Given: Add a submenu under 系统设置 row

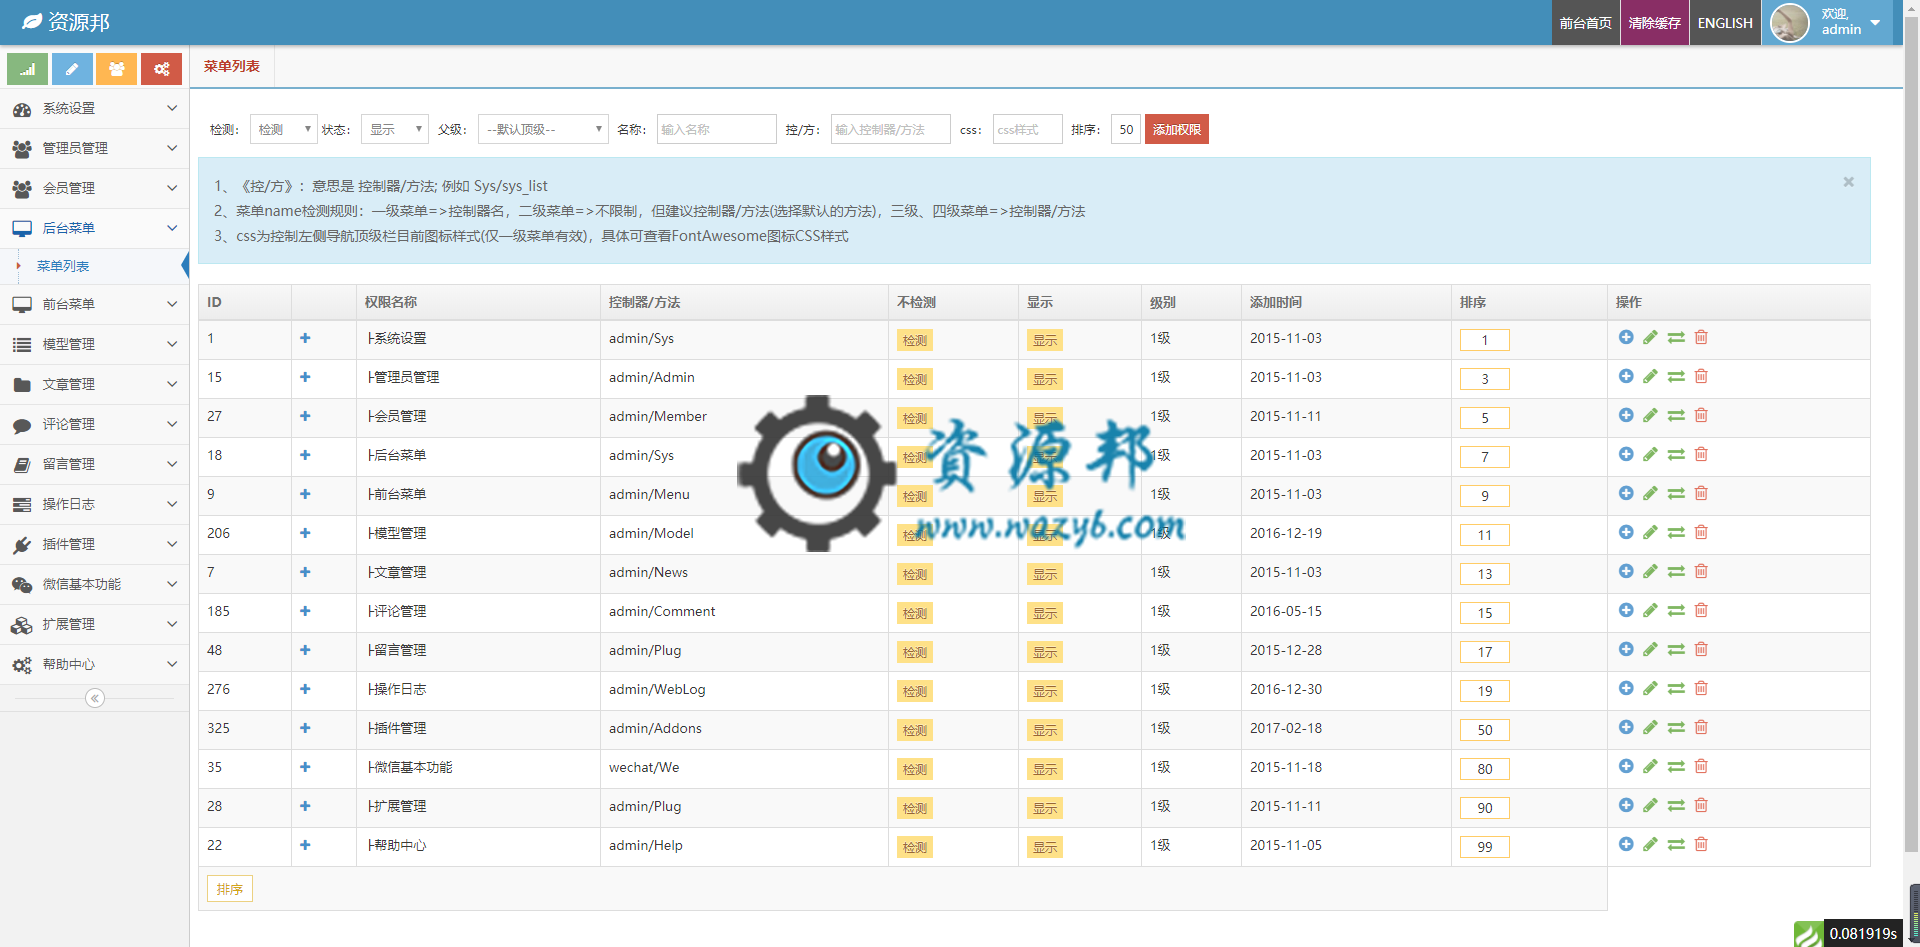Looking at the screenshot, I should [1626, 337].
